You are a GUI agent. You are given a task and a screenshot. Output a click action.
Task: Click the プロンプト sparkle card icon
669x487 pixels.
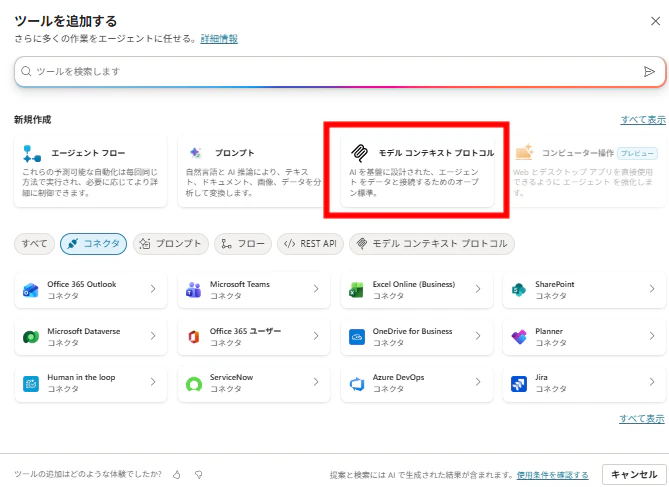pos(195,152)
